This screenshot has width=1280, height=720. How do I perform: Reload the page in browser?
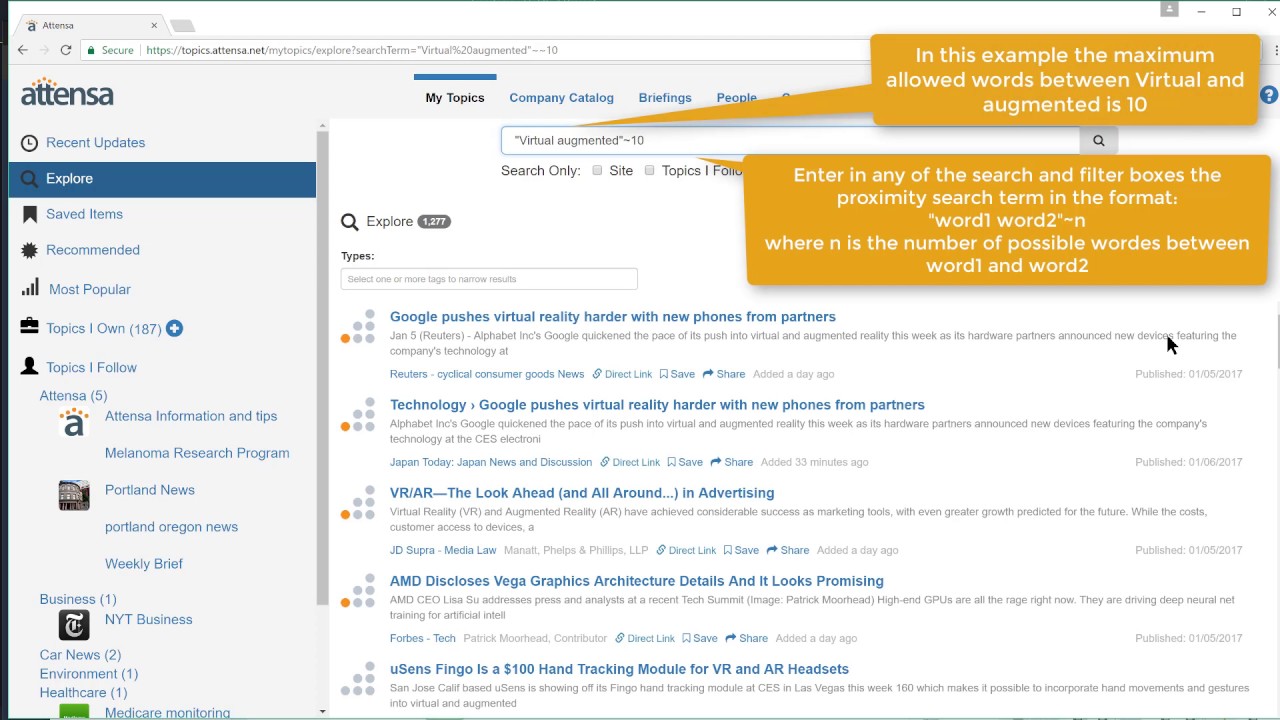coord(66,50)
